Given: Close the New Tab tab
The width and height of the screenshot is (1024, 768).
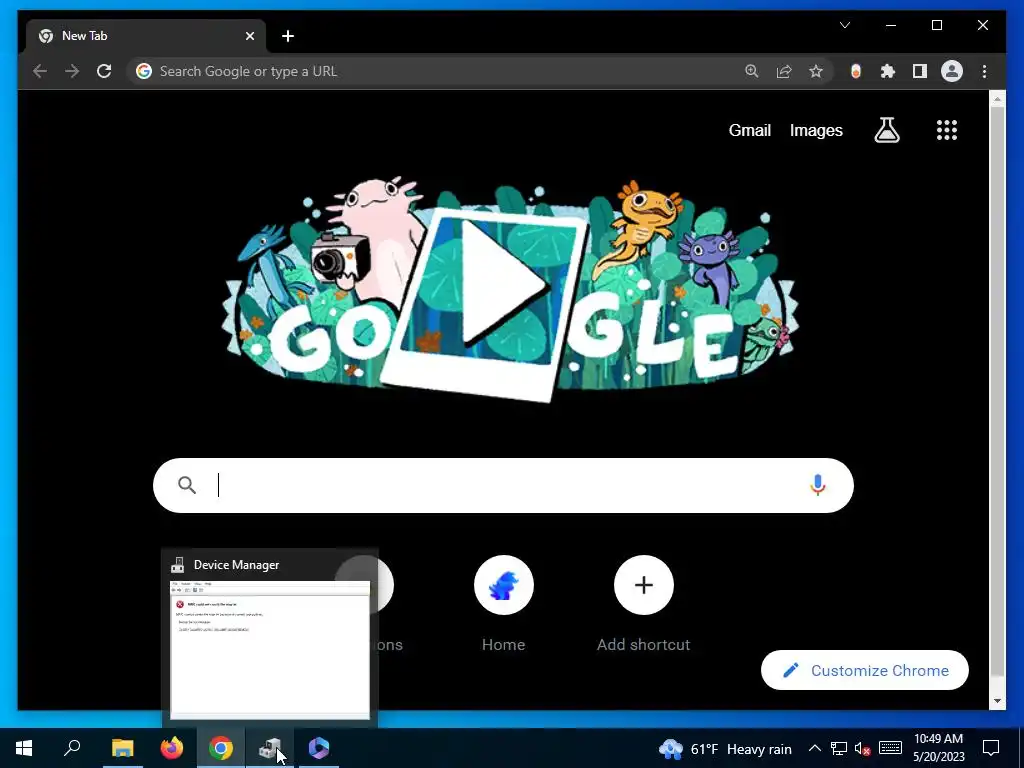Looking at the screenshot, I should tap(249, 36).
